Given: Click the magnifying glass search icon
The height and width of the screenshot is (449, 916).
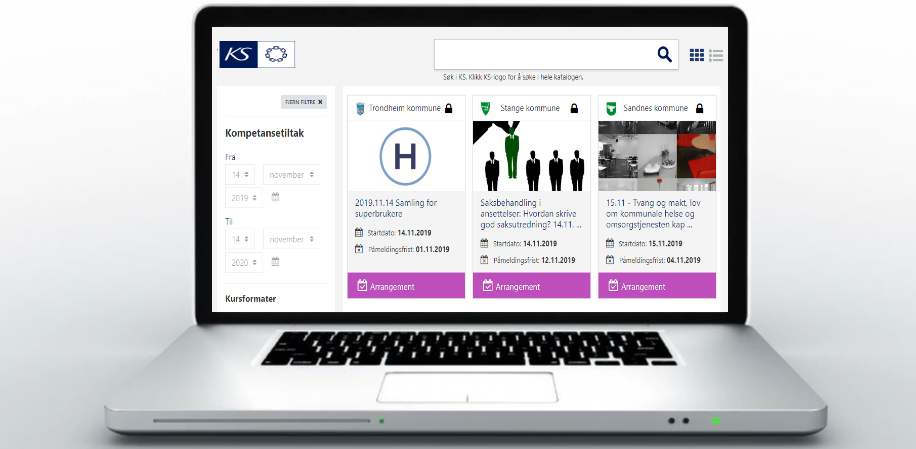Looking at the screenshot, I should click(x=664, y=54).
